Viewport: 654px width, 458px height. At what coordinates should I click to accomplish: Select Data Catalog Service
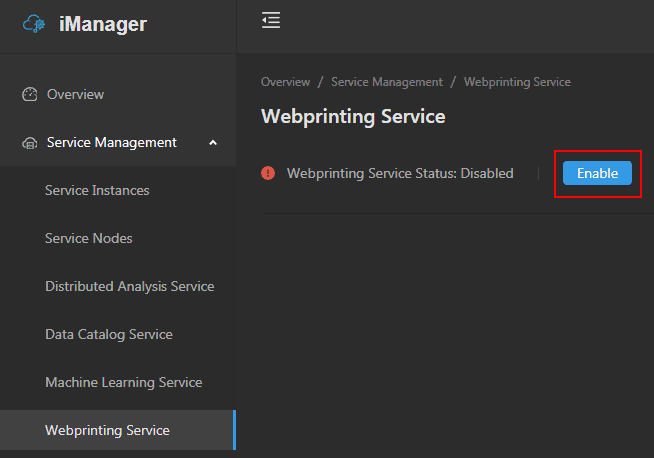pyautogui.click(x=109, y=334)
